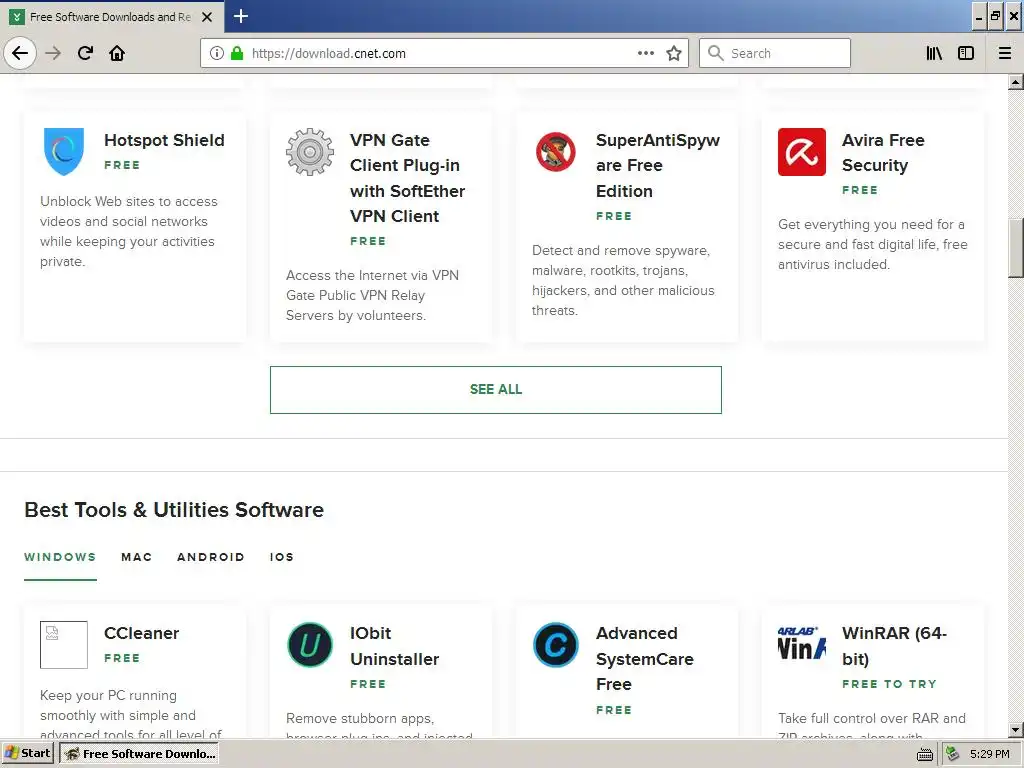Switch to the ANDROID tab
Image resolution: width=1024 pixels, height=768 pixels.
tap(210, 557)
